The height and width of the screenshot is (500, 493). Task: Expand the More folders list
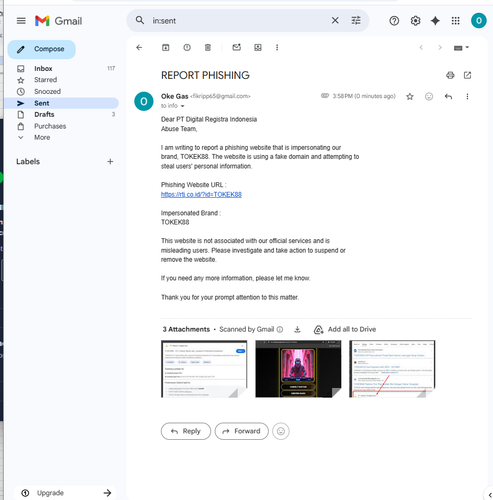[42, 137]
